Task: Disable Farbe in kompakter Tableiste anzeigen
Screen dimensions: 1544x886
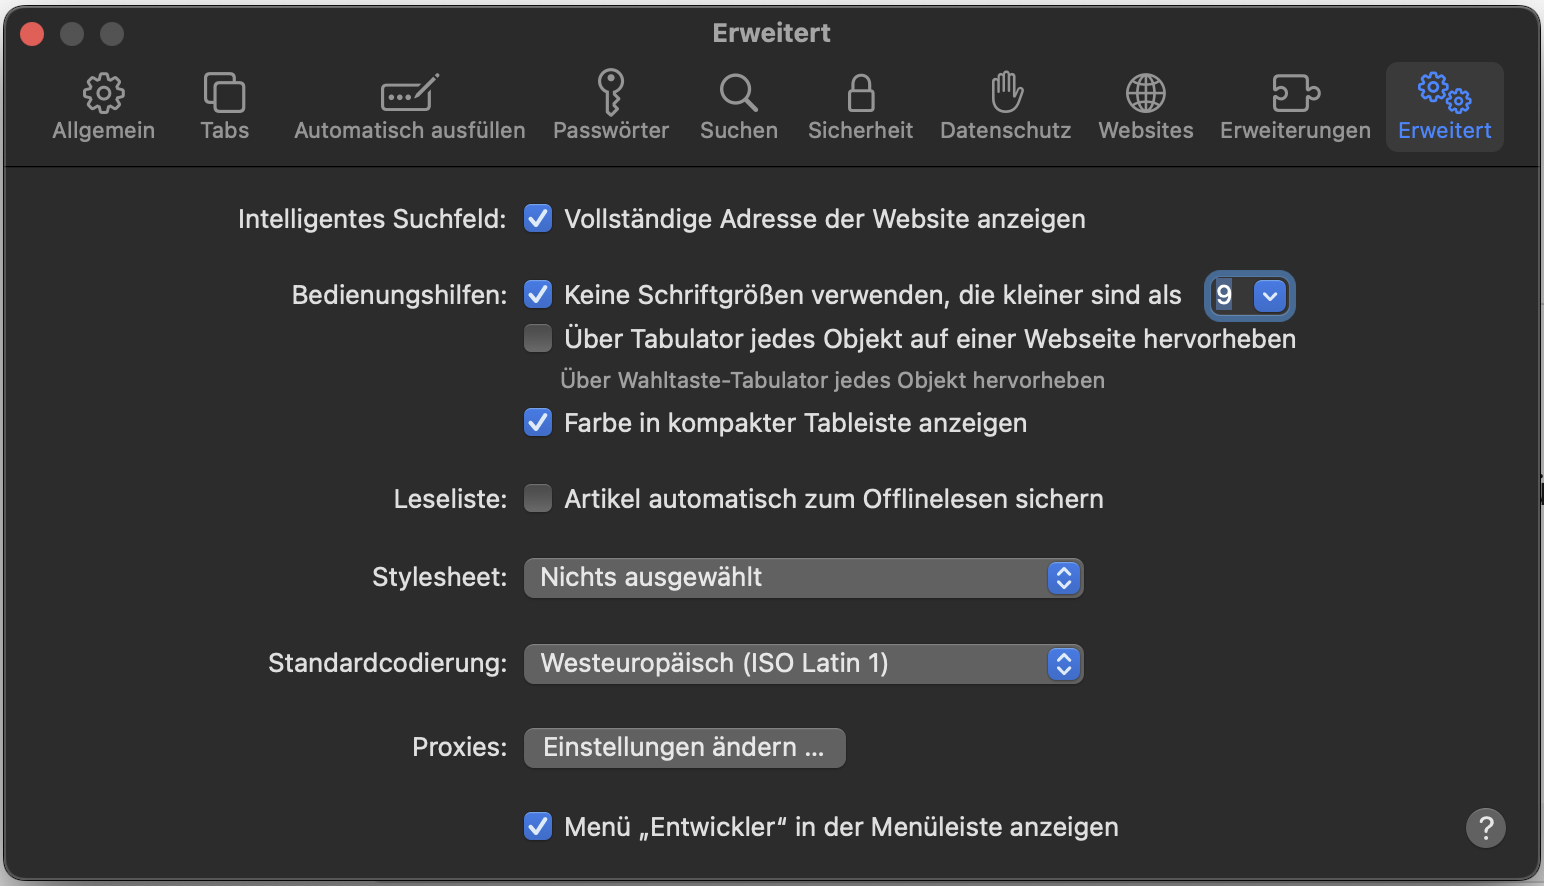Action: (538, 422)
